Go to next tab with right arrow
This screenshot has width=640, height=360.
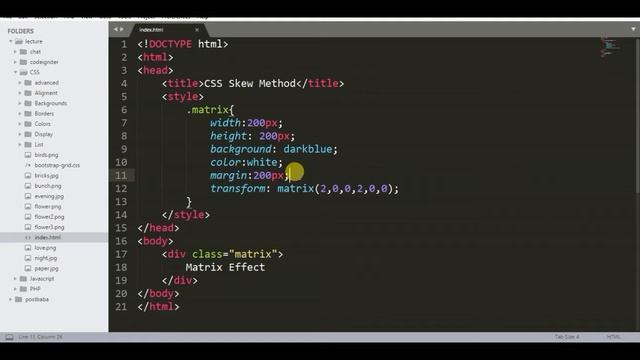122,29
